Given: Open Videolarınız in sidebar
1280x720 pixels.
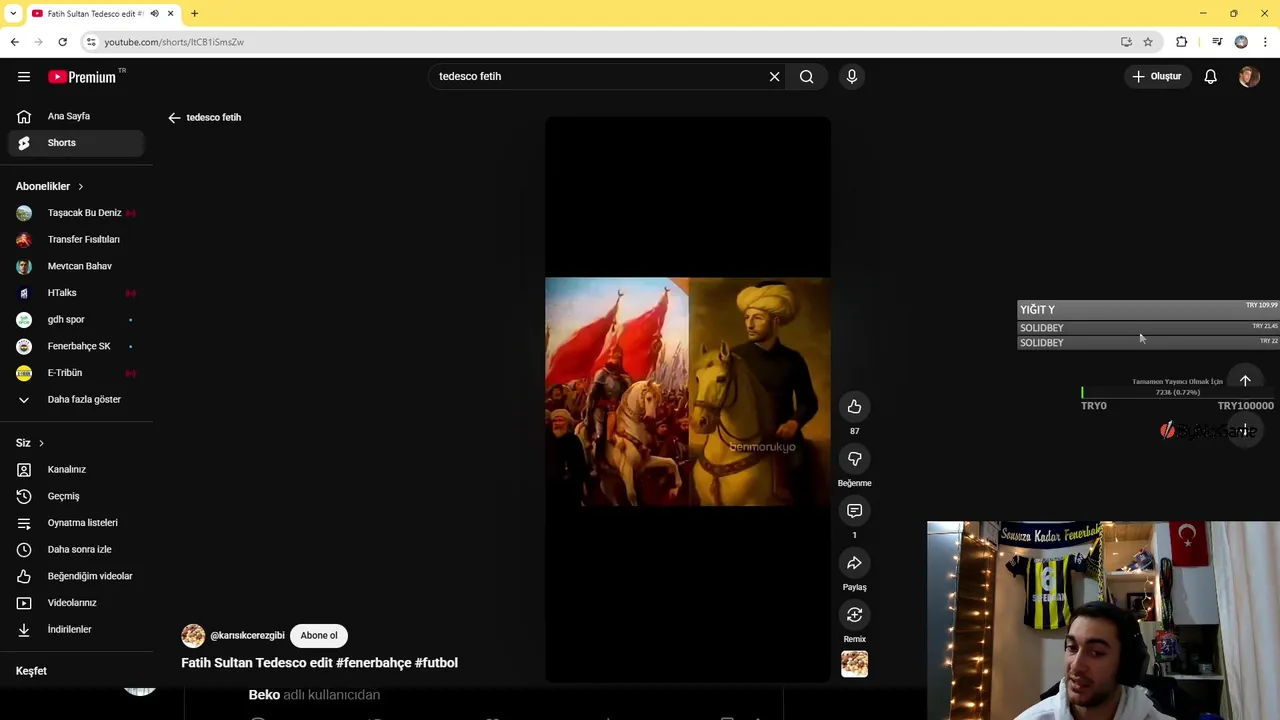Looking at the screenshot, I should [x=76, y=603].
